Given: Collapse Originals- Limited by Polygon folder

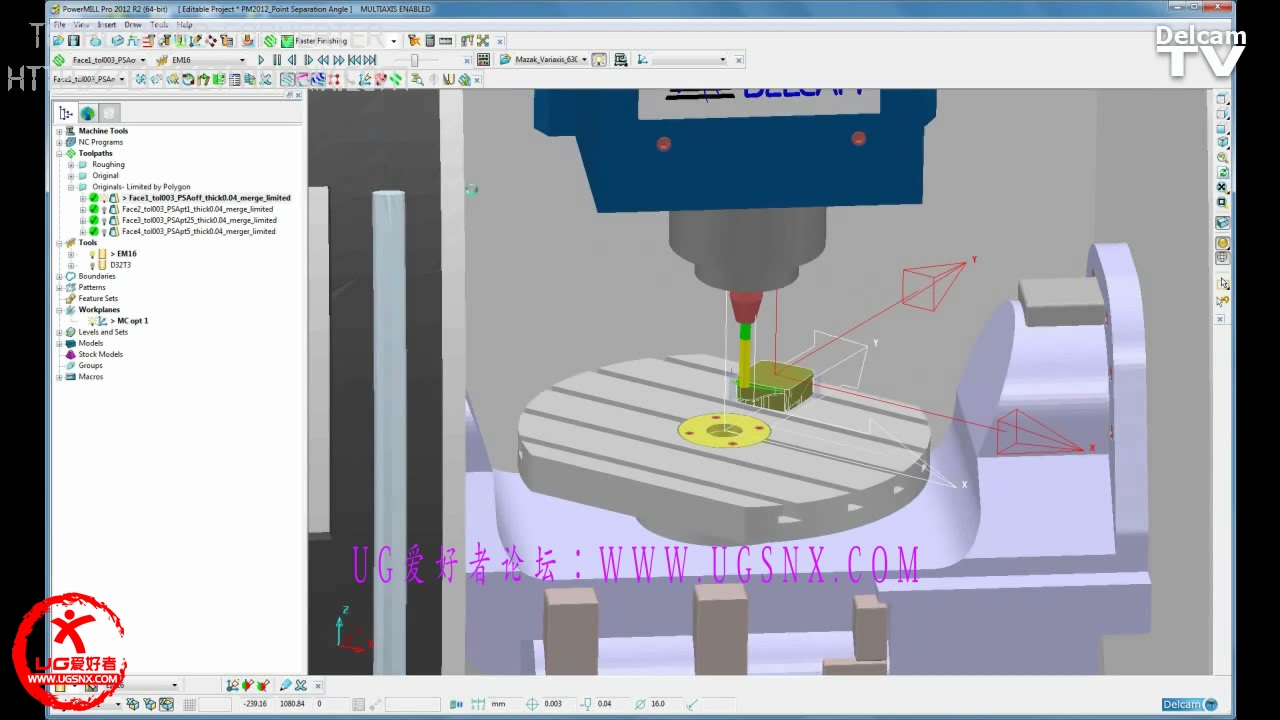Looking at the screenshot, I should [x=71, y=187].
